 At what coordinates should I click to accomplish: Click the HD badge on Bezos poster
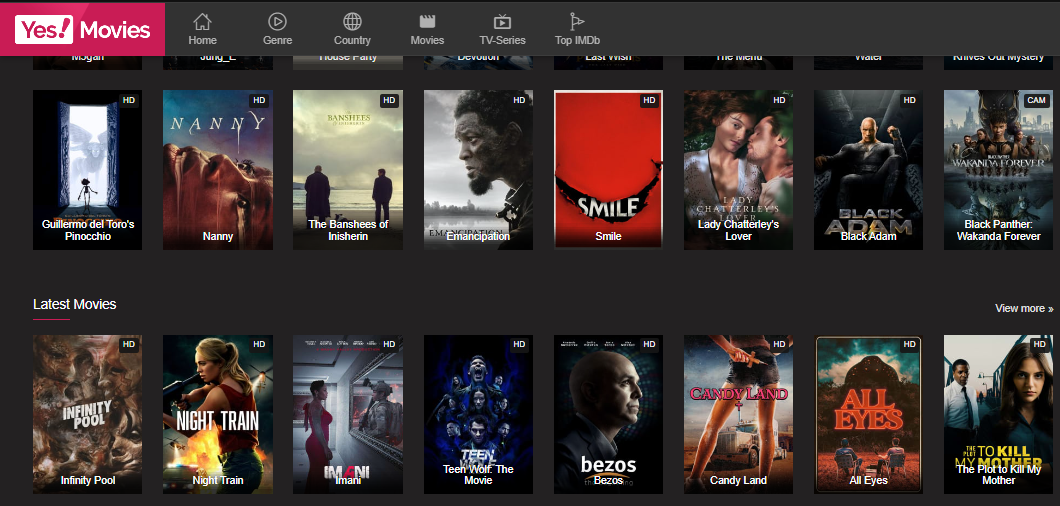pyautogui.click(x=649, y=344)
